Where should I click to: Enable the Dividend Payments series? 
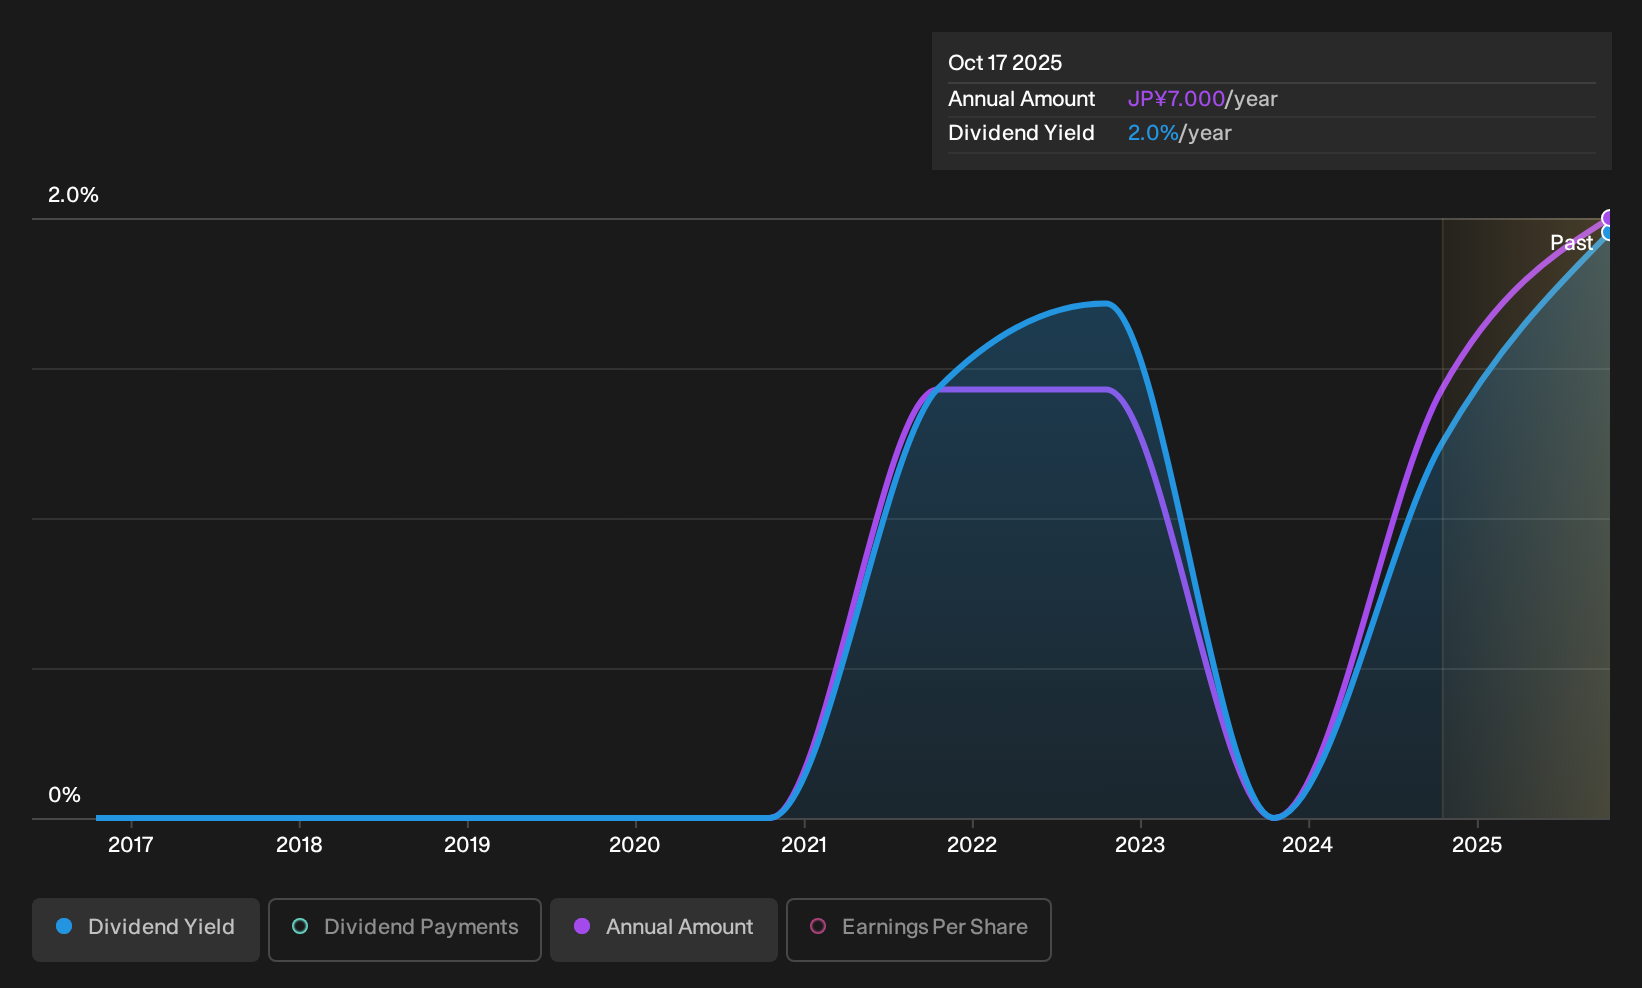click(x=405, y=930)
